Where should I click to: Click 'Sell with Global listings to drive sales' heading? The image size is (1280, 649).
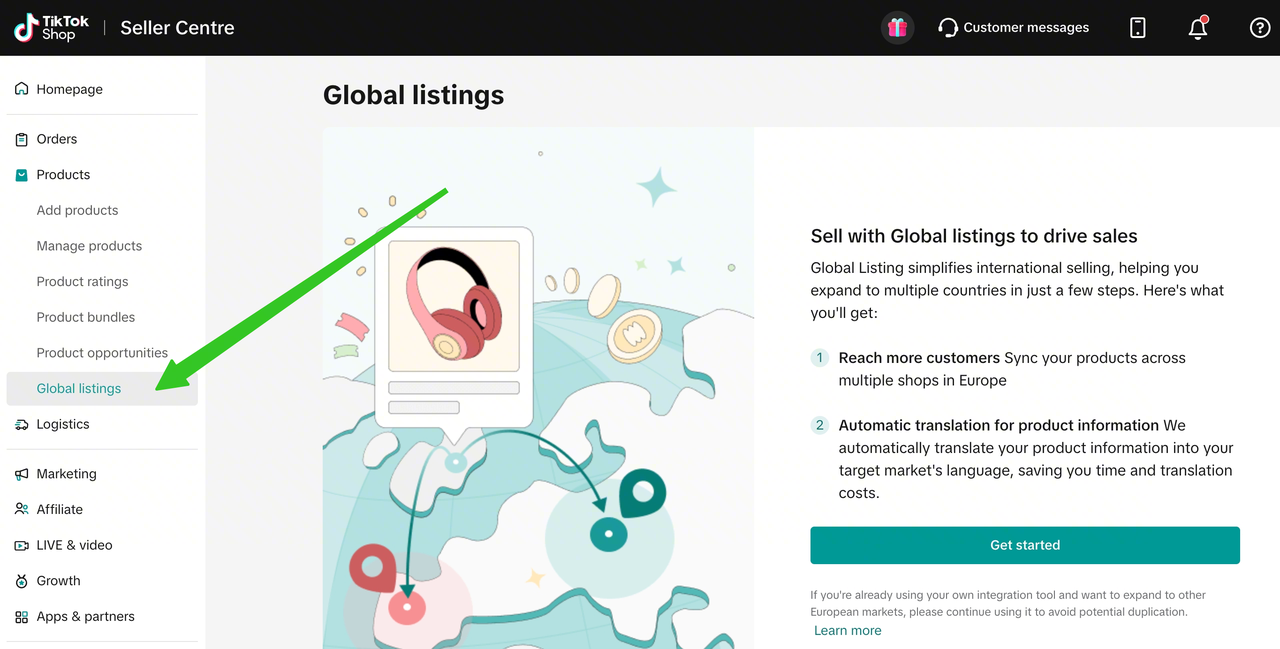click(x=974, y=236)
